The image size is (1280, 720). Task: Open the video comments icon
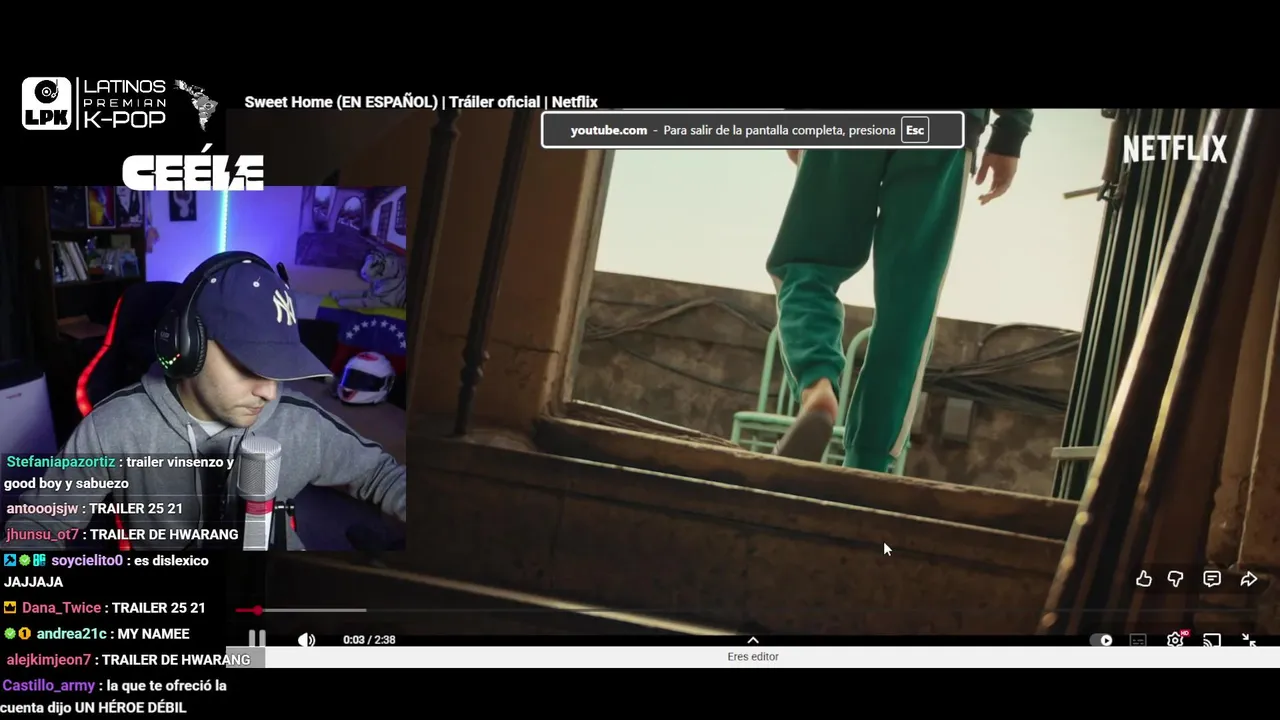point(1212,579)
